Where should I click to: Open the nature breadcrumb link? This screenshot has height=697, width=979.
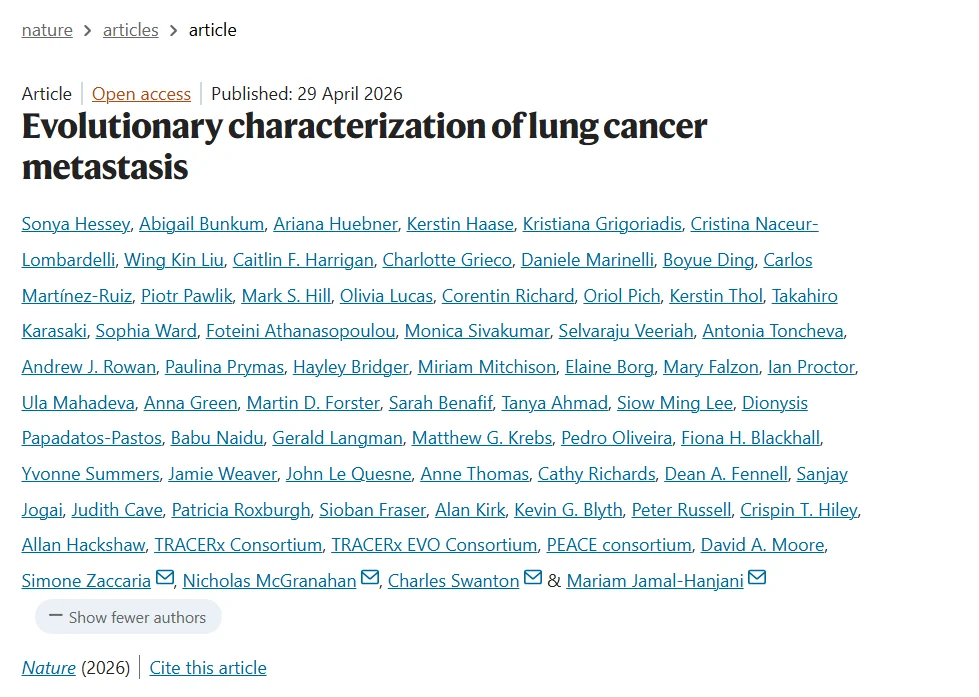point(47,30)
